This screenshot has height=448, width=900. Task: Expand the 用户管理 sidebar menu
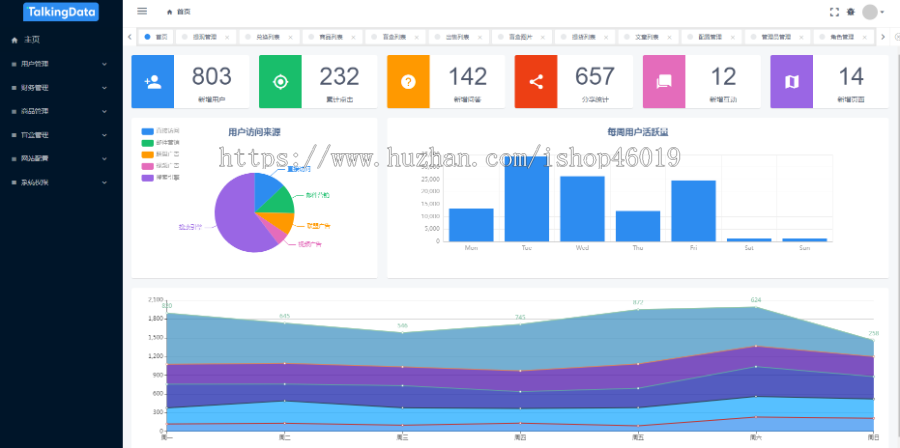pyautogui.click(x=61, y=64)
